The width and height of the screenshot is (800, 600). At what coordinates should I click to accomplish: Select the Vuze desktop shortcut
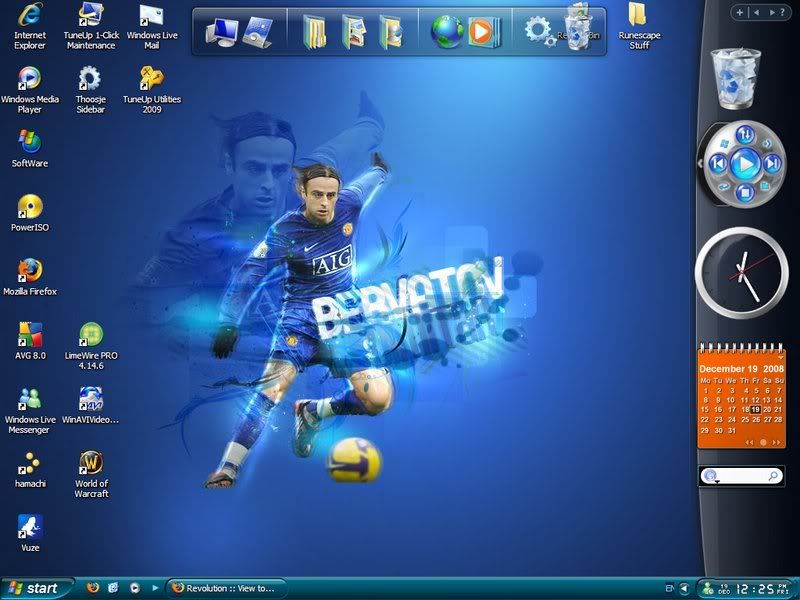click(30, 533)
